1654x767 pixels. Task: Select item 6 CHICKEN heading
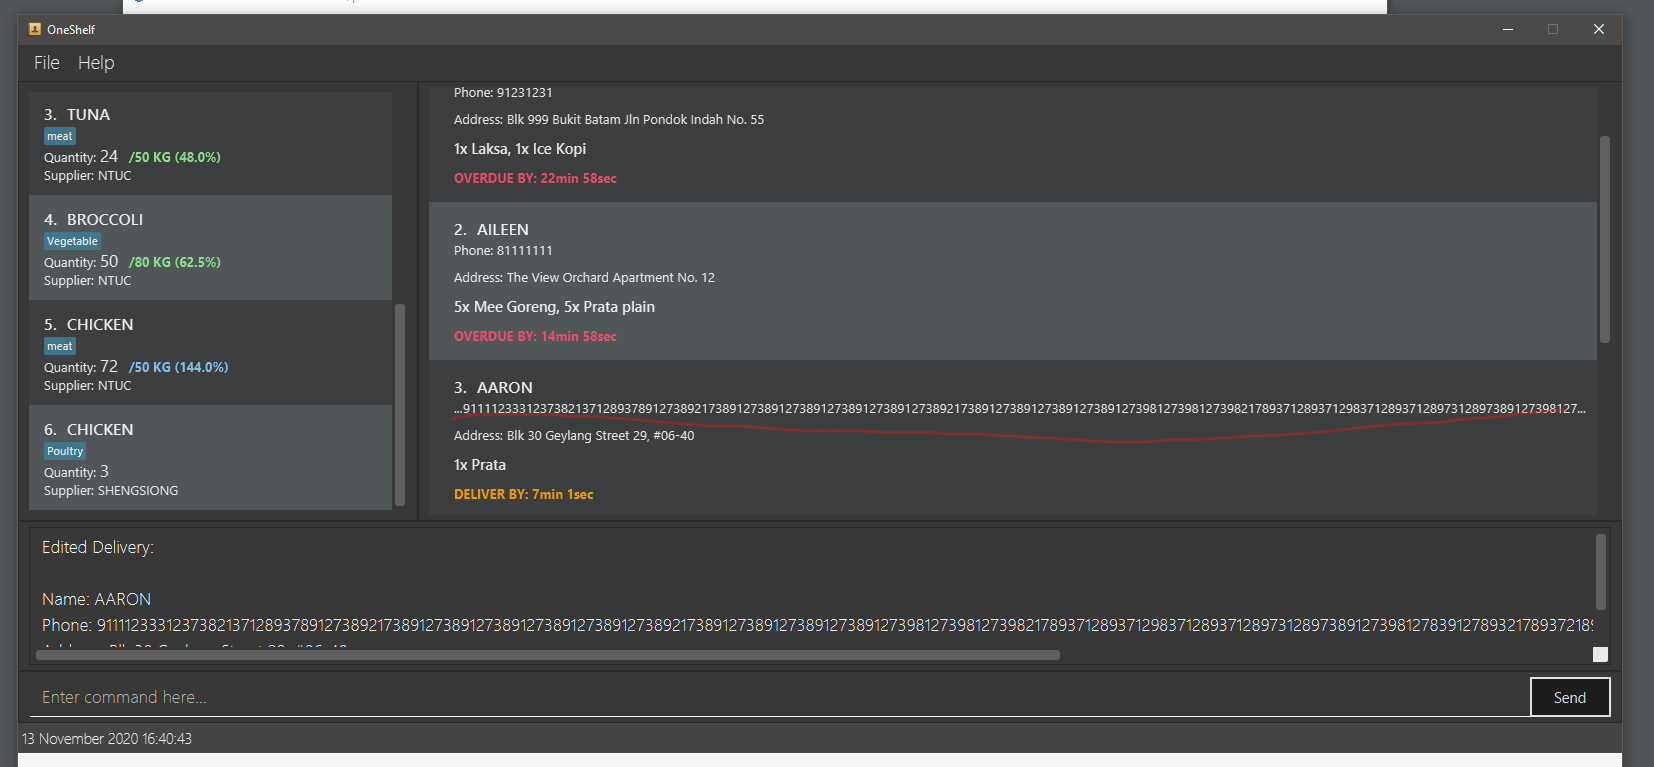point(88,429)
